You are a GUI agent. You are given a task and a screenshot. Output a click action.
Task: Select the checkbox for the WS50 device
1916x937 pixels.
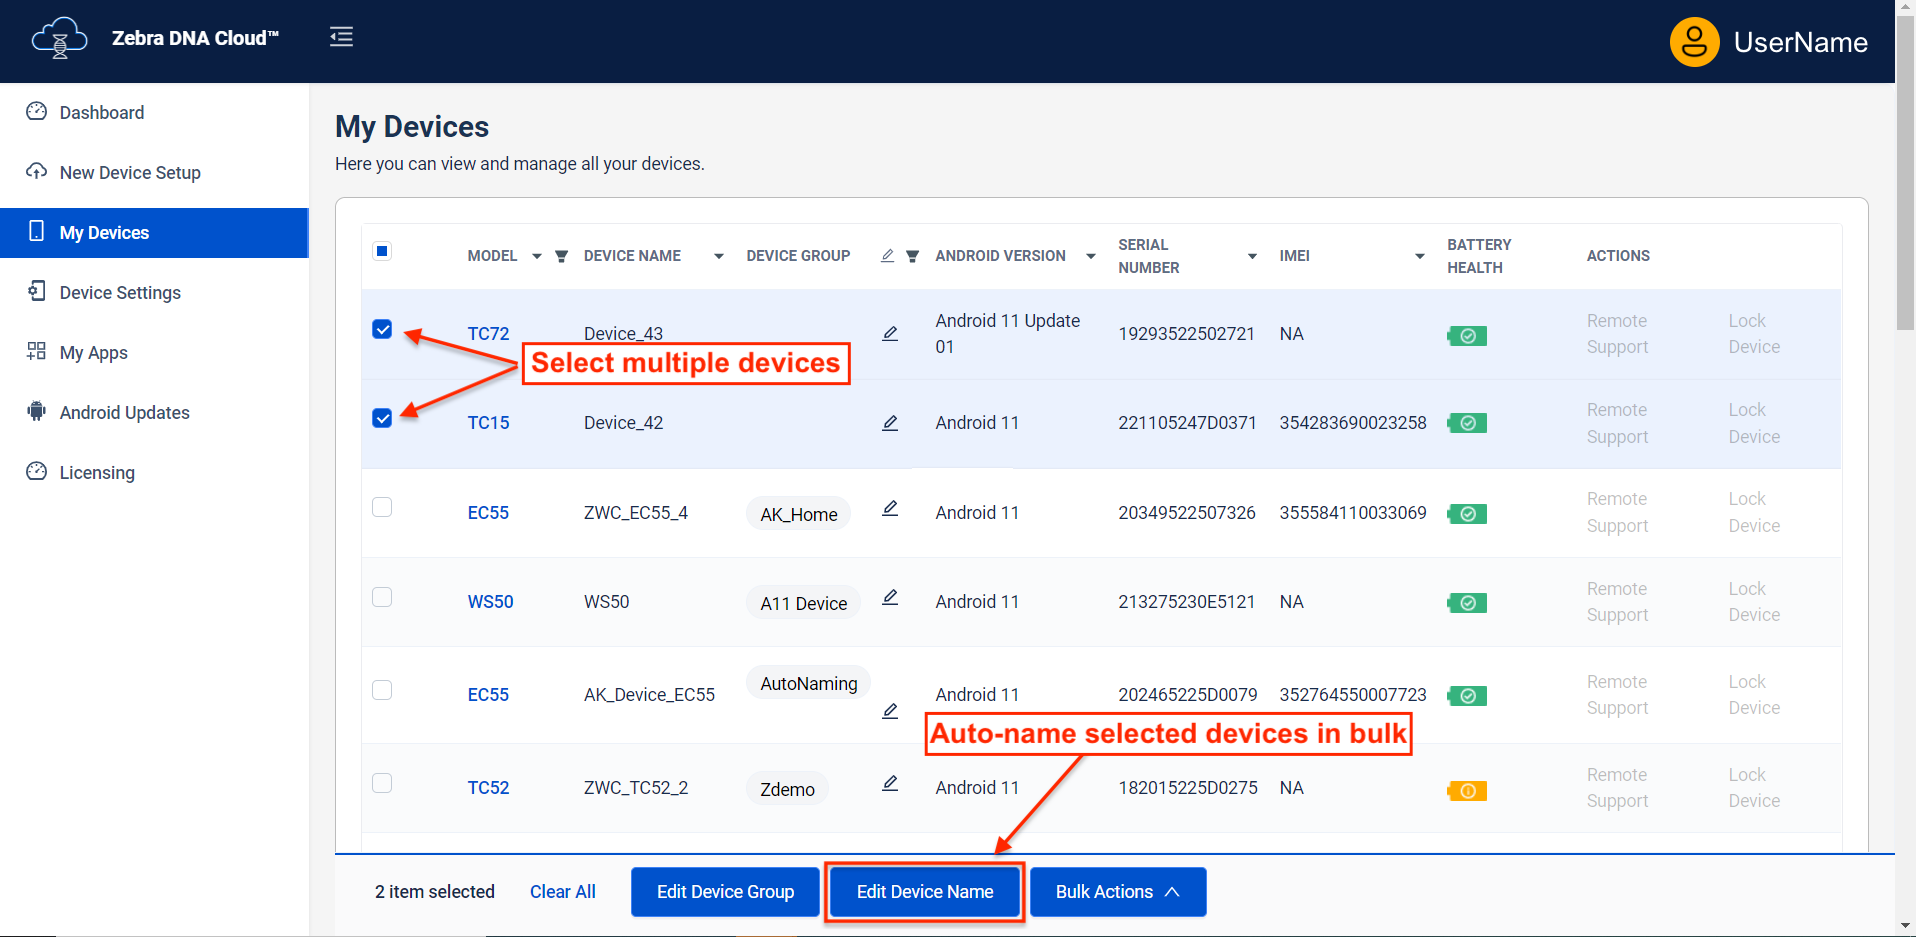point(382,597)
